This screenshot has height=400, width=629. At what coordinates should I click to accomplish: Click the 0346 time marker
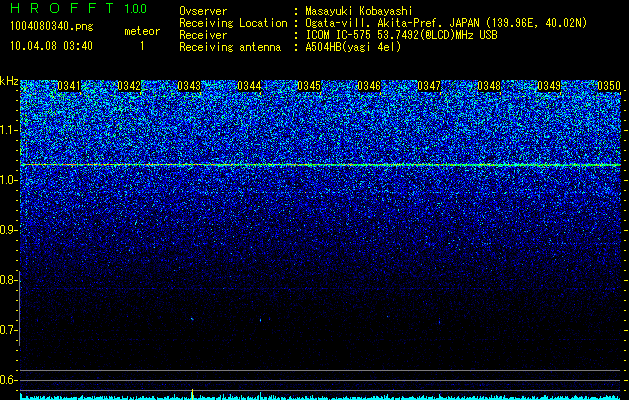click(369, 86)
